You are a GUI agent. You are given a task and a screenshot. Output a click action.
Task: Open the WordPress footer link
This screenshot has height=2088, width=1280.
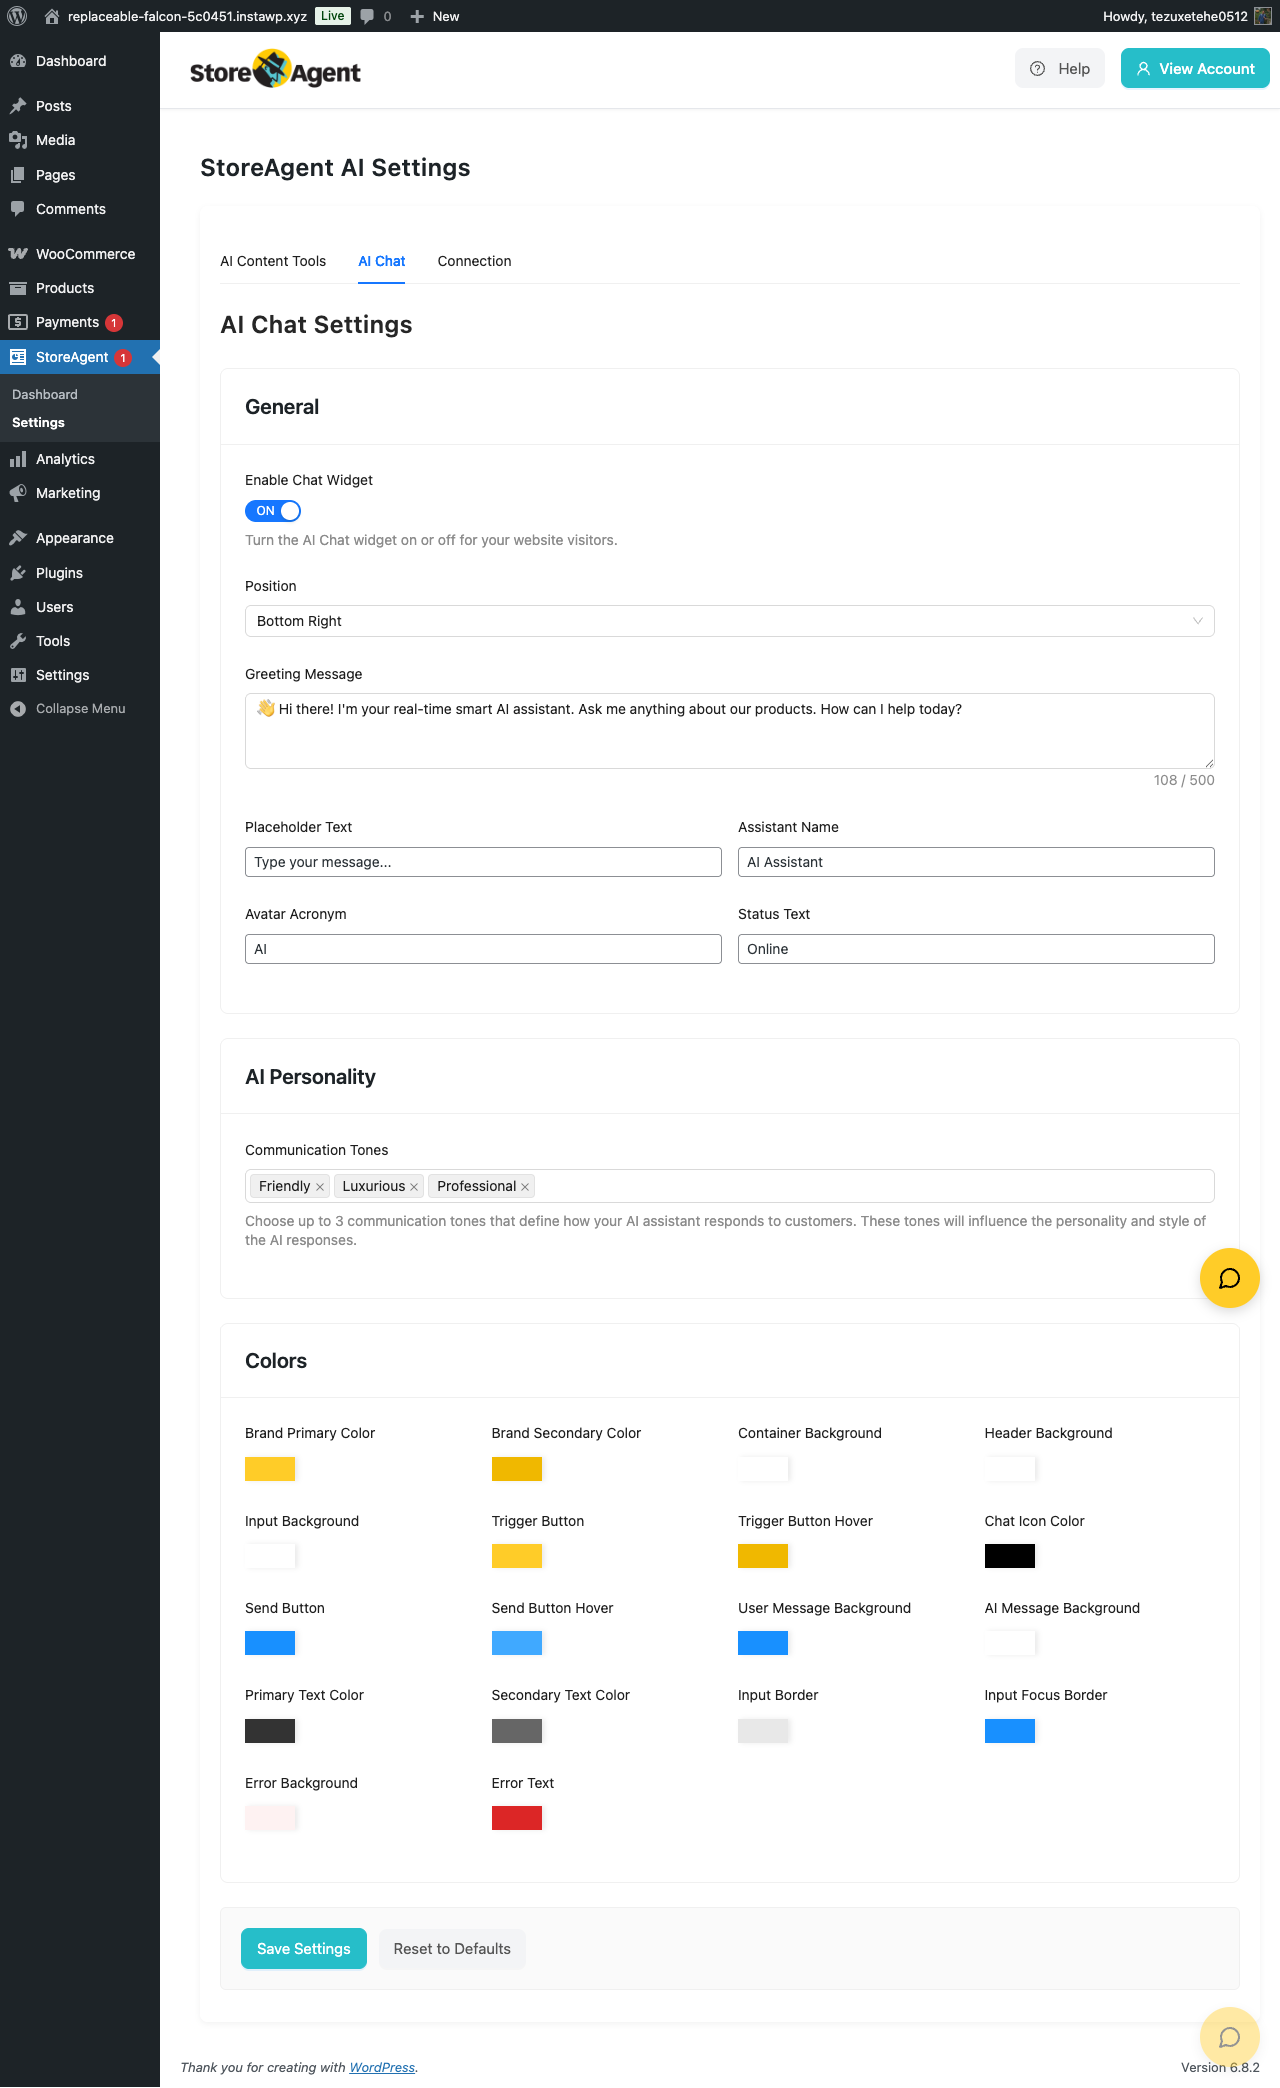382,2067
